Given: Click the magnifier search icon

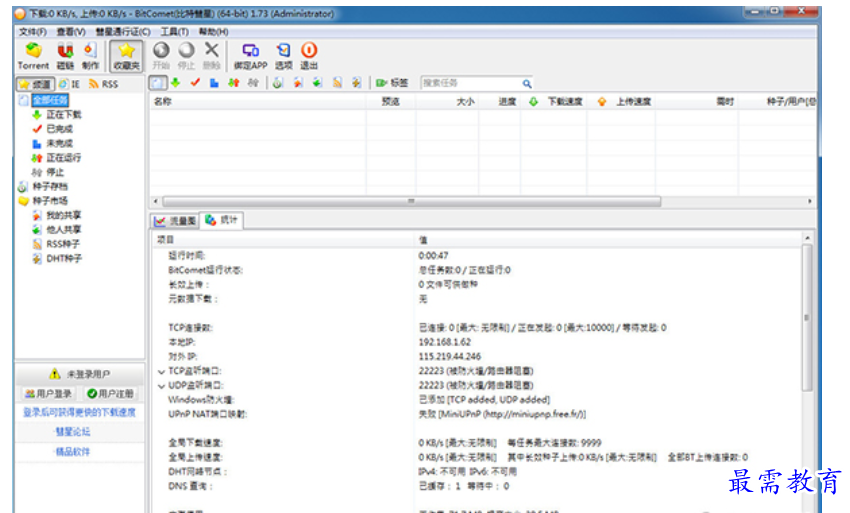Looking at the screenshot, I should (526, 84).
